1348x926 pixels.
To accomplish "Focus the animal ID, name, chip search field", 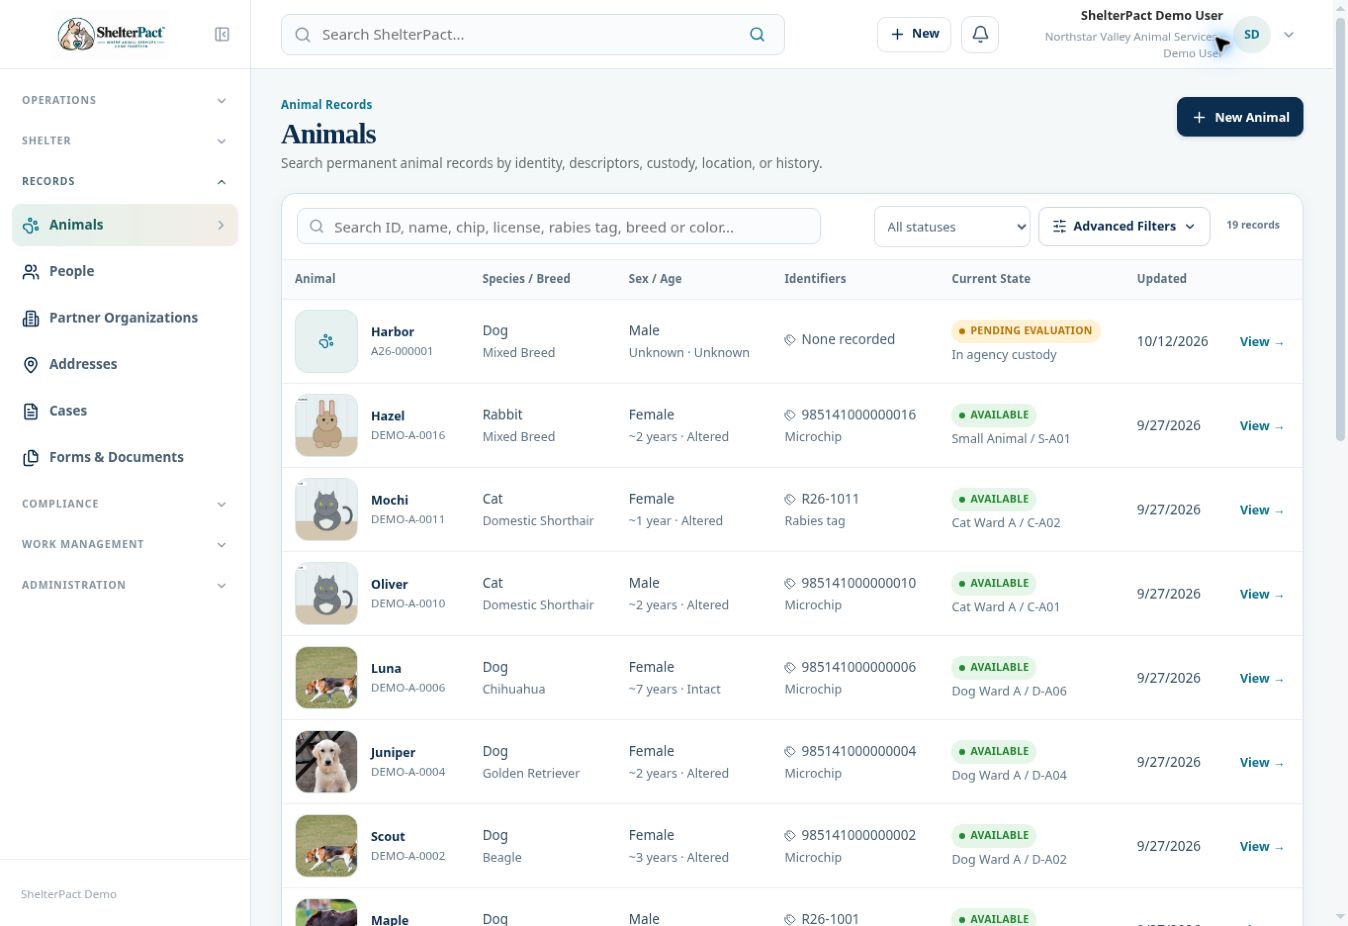I will click(x=559, y=227).
